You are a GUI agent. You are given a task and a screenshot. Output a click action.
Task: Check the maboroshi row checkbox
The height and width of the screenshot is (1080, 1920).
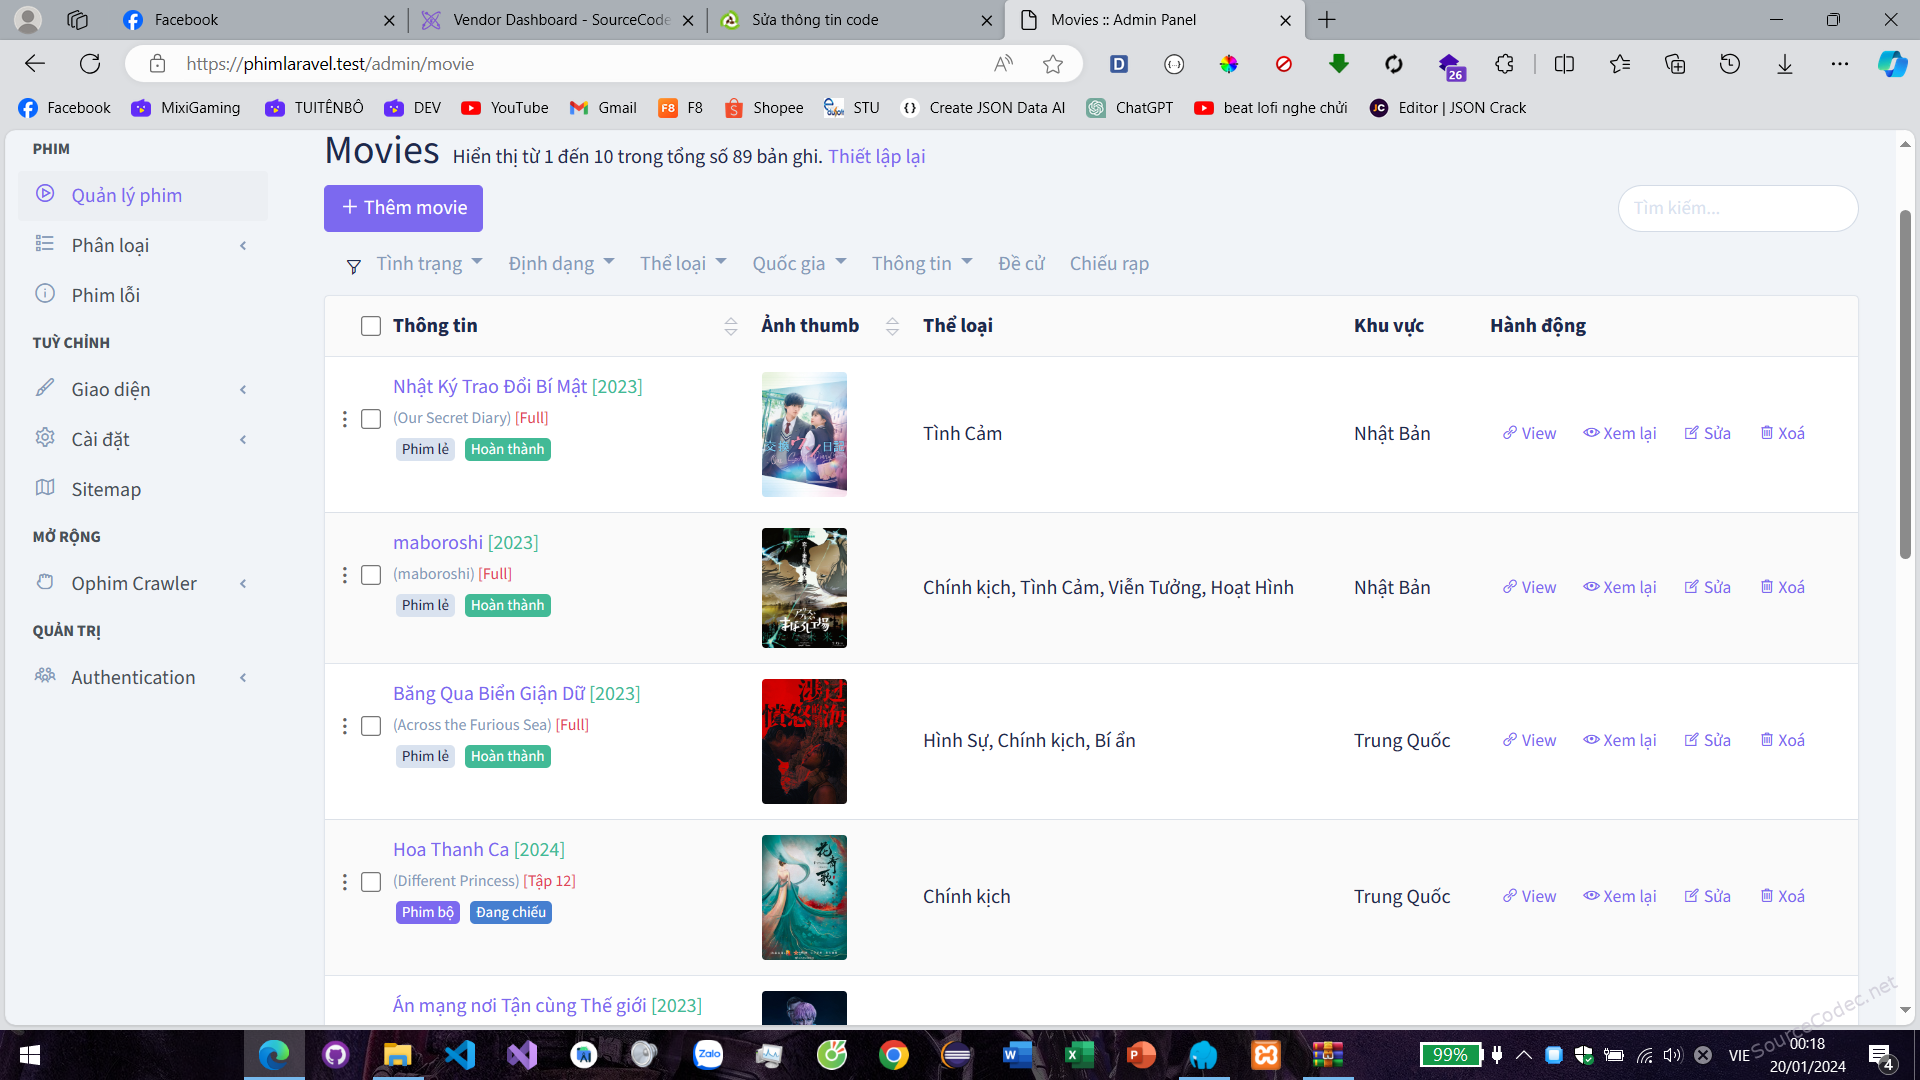tap(371, 575)
